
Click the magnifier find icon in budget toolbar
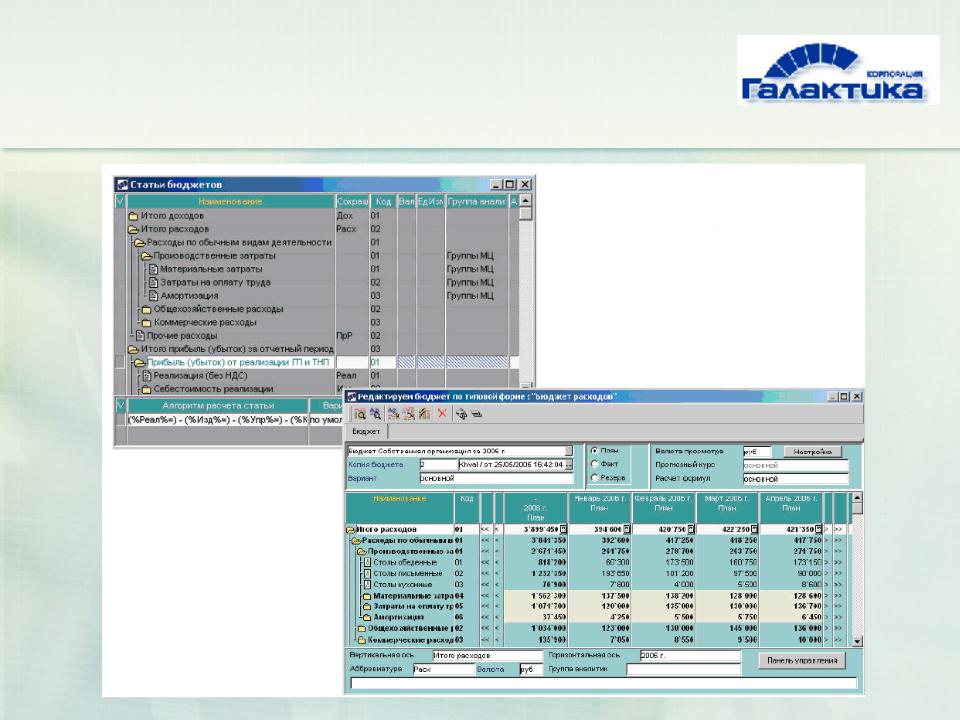(375, 414)
